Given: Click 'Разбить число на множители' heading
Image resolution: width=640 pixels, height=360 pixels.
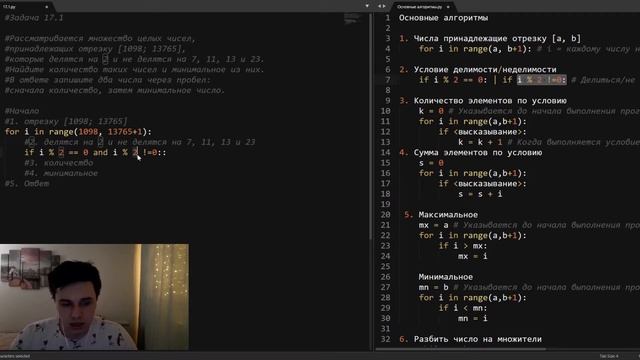Looking at the screenshot, I should pos(478,339).
